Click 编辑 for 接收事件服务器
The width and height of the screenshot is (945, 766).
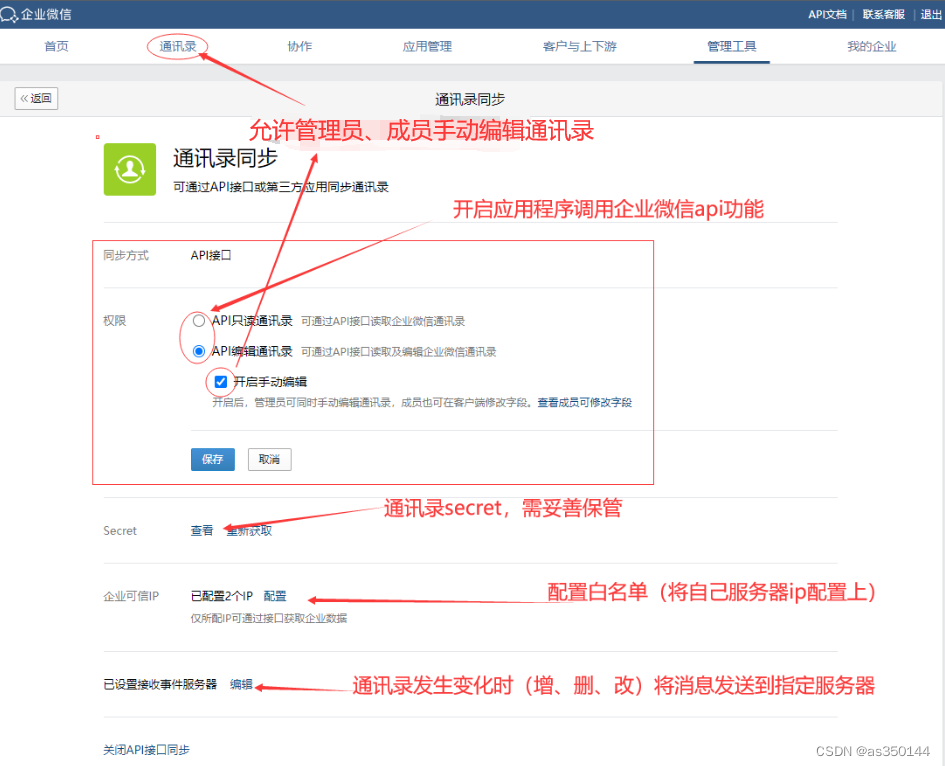(241, 684)
